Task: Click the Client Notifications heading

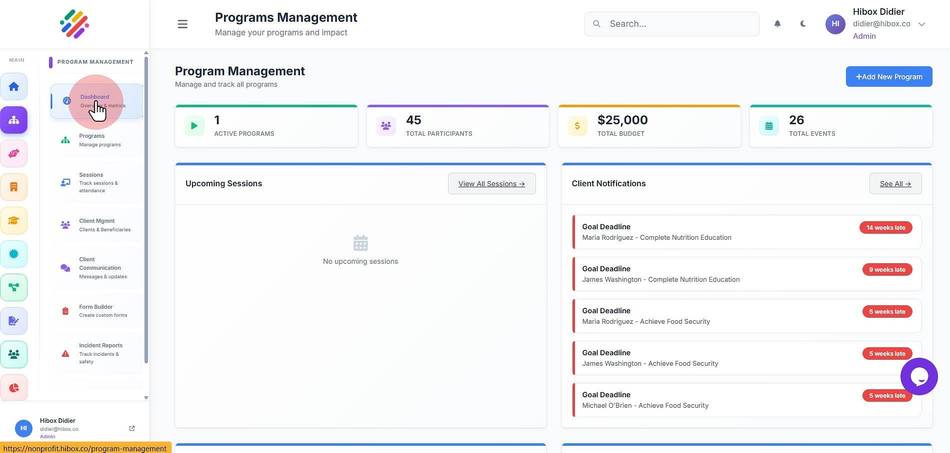Action: coord(608,184)
